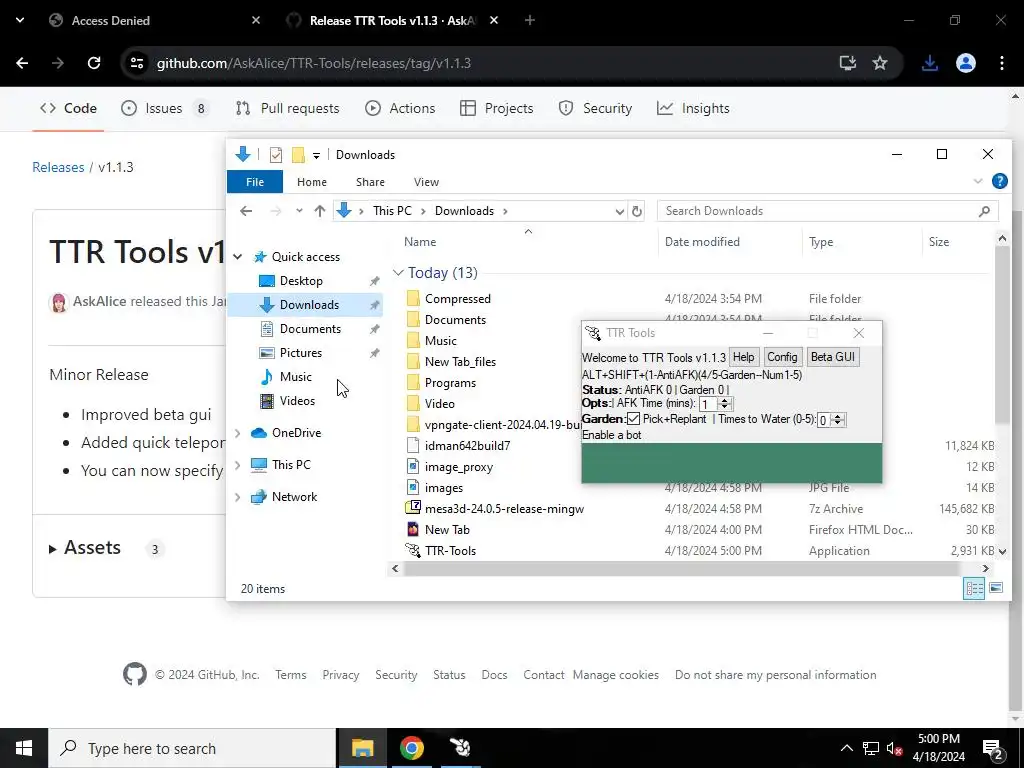This screenshot has width=1024, height=768.
Task: Open the View ribbon tab
Action: [426, 182]
